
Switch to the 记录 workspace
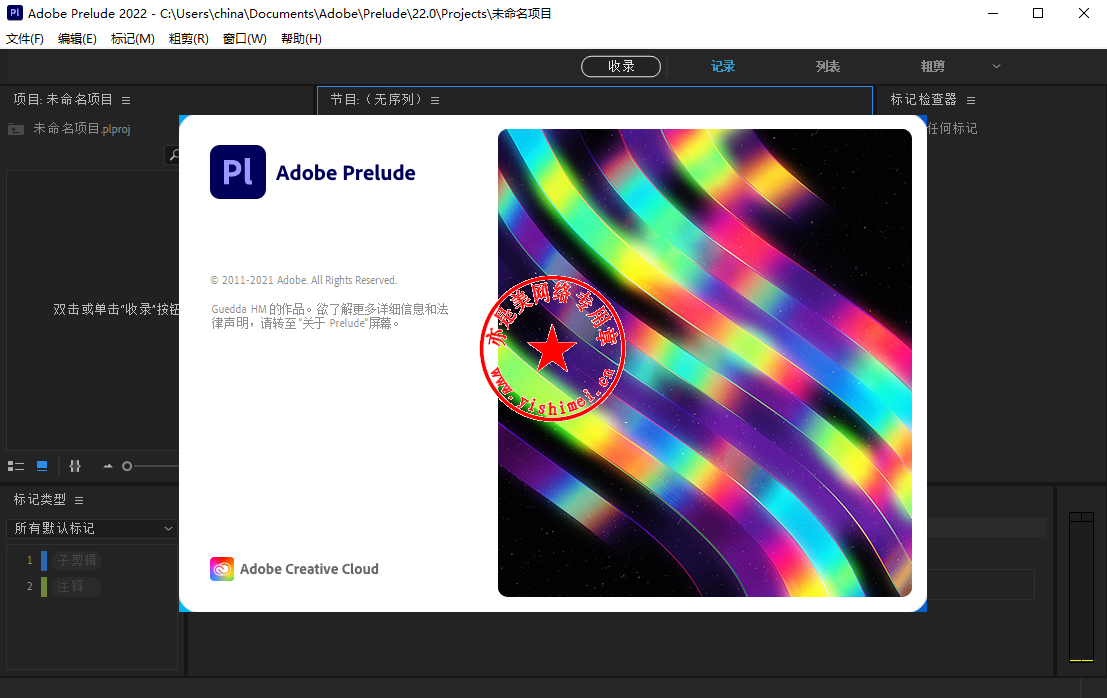click(723, 66)
